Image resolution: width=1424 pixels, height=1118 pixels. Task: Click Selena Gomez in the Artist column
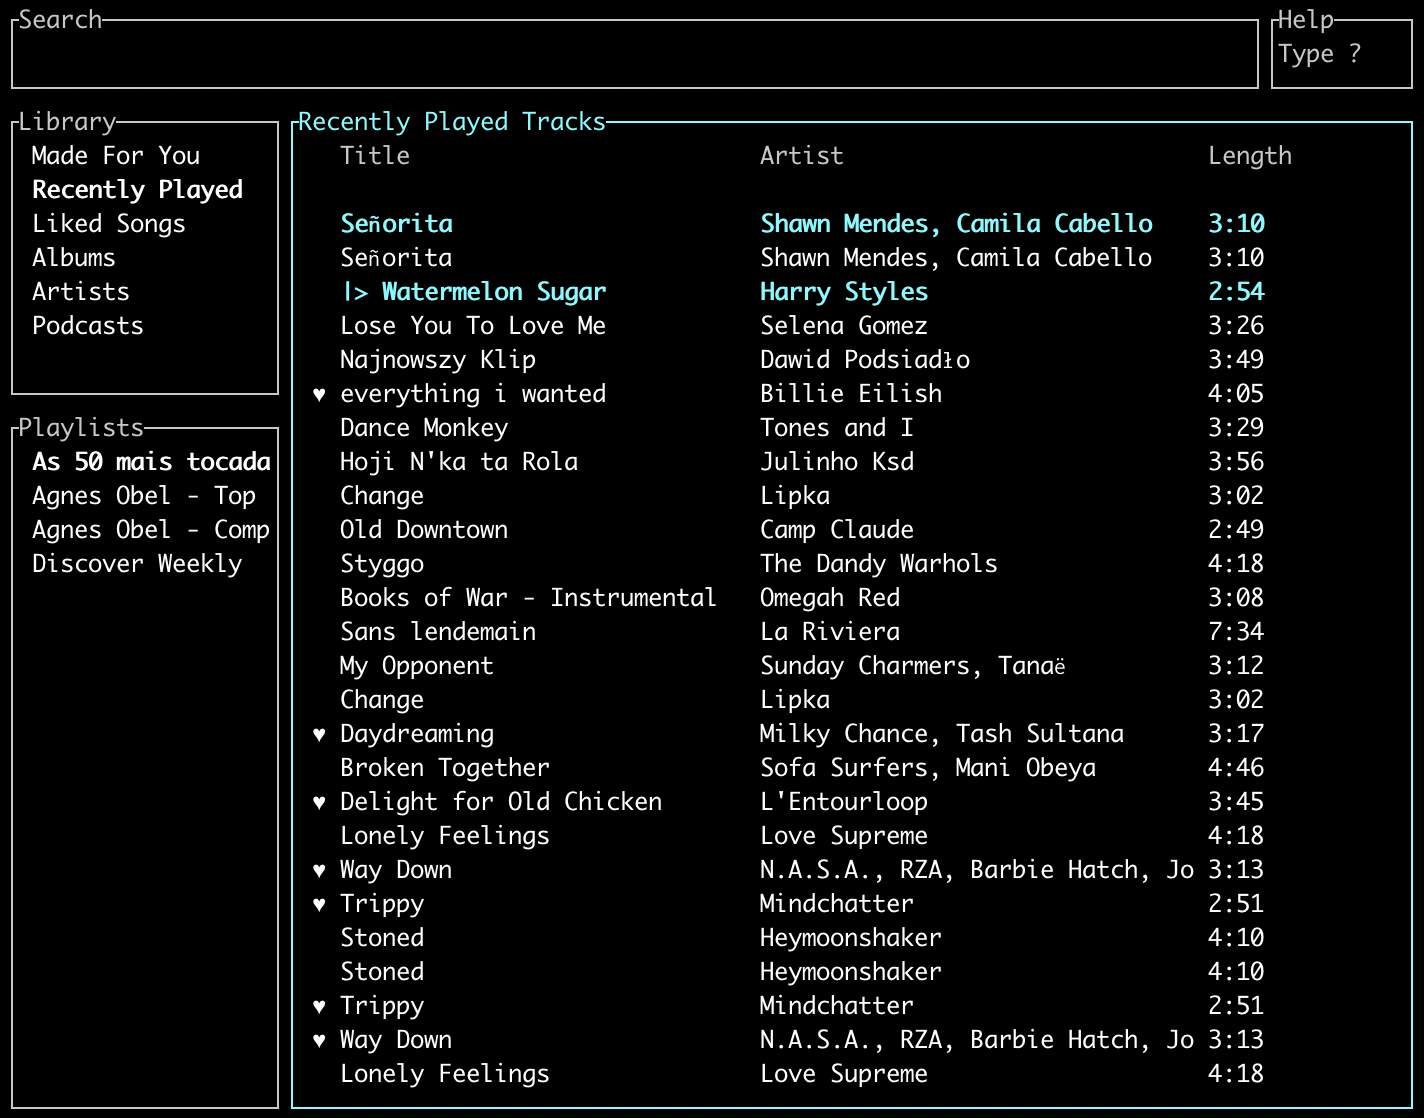[844, 326]
